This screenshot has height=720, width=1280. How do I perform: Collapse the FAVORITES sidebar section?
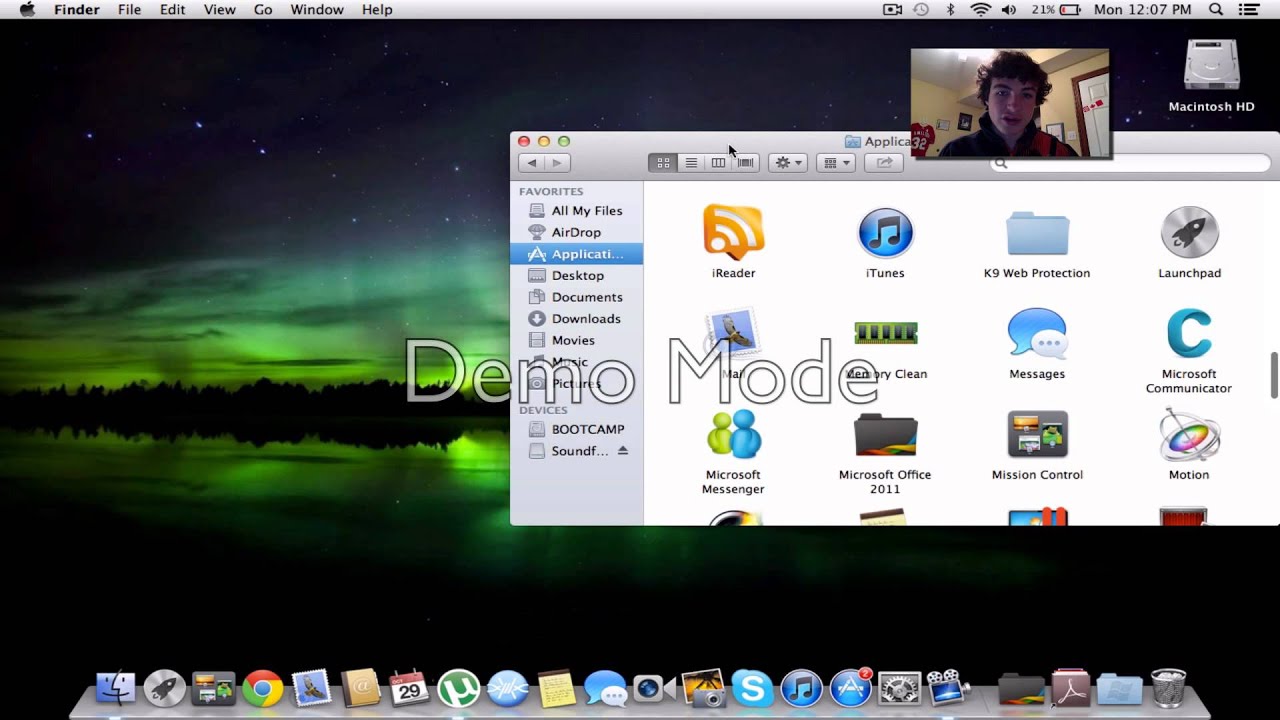click(x=550, y=191)
